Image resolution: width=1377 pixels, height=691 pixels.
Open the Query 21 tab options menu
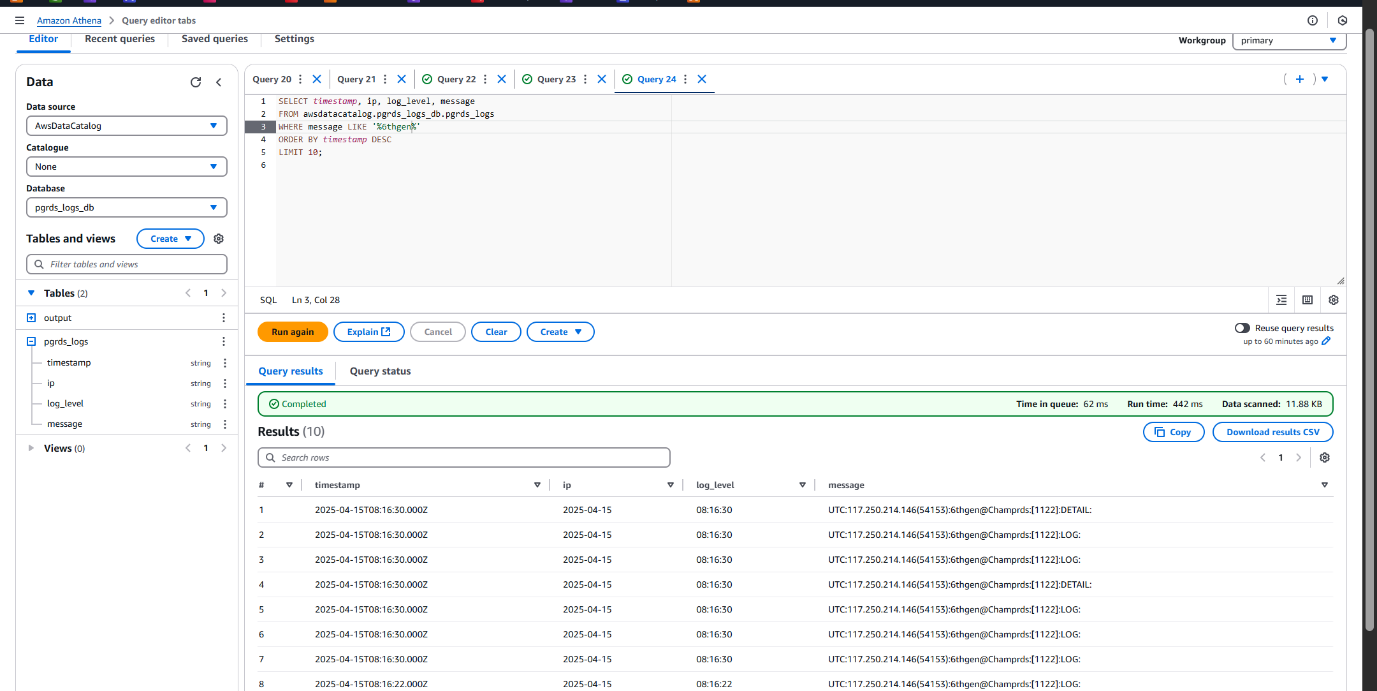[385, 79]
